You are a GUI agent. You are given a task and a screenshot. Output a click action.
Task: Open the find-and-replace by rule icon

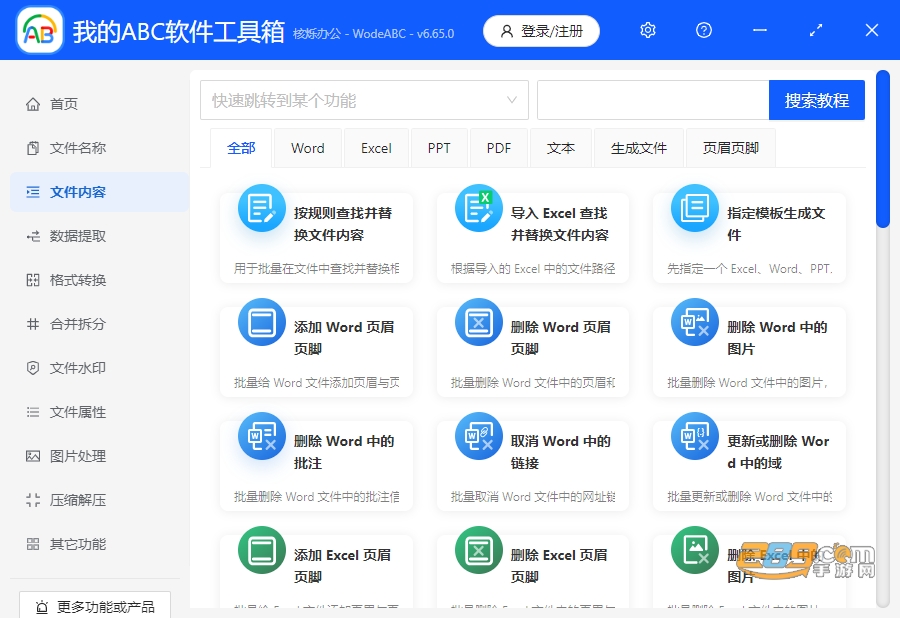pos(262,208)
